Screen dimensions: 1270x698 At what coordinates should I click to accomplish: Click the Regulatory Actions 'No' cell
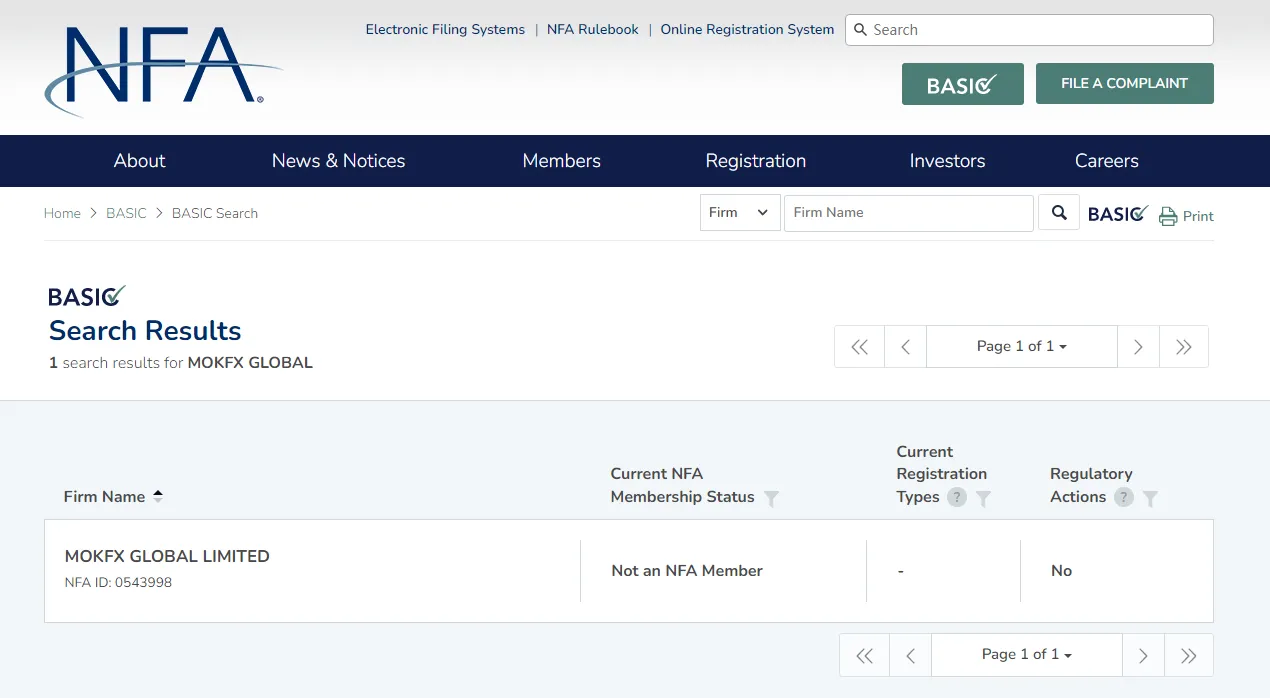click(1062, 571)
